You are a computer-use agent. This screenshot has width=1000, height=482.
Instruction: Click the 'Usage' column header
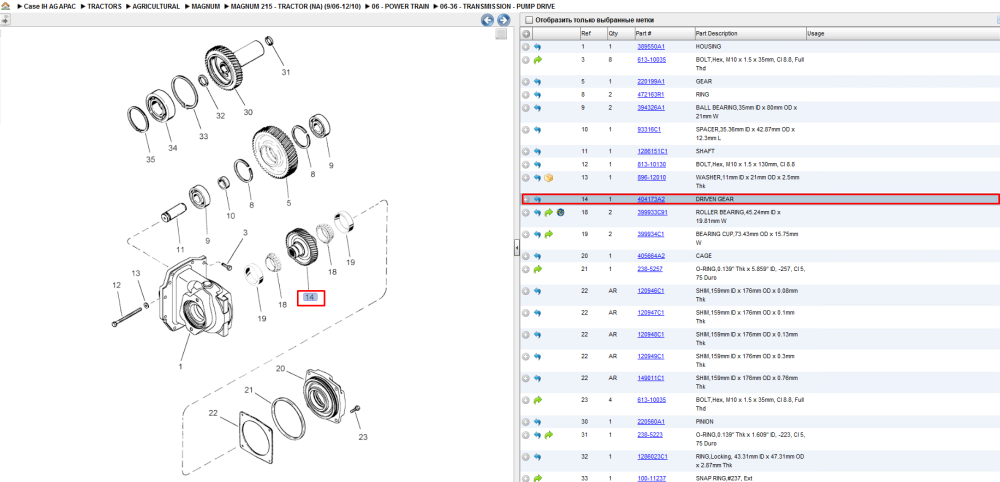[x=902, y=34]
